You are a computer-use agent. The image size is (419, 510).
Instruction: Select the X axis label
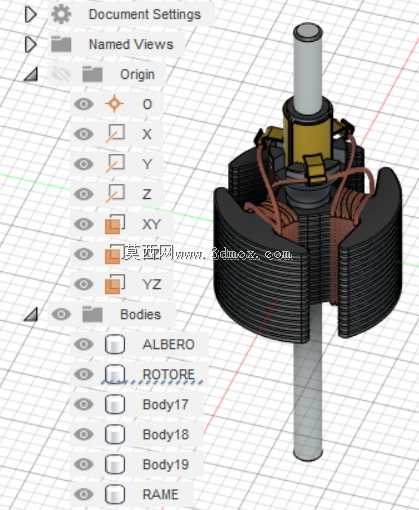147,134
